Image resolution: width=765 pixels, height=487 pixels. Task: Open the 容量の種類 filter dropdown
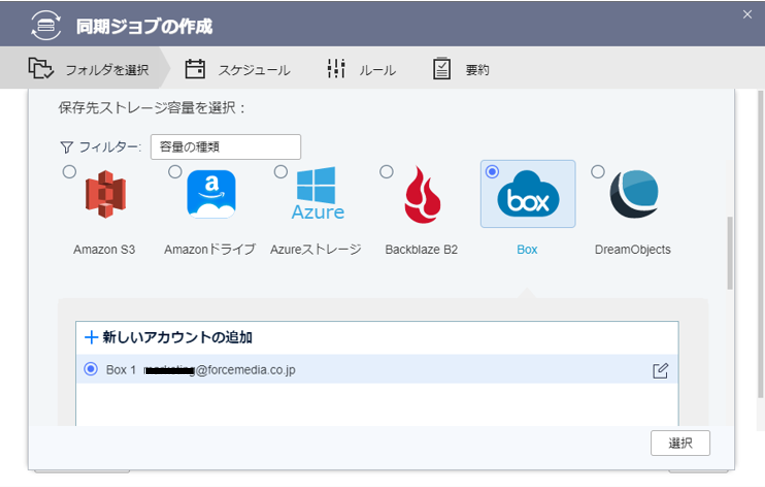[x=225, y=147]
